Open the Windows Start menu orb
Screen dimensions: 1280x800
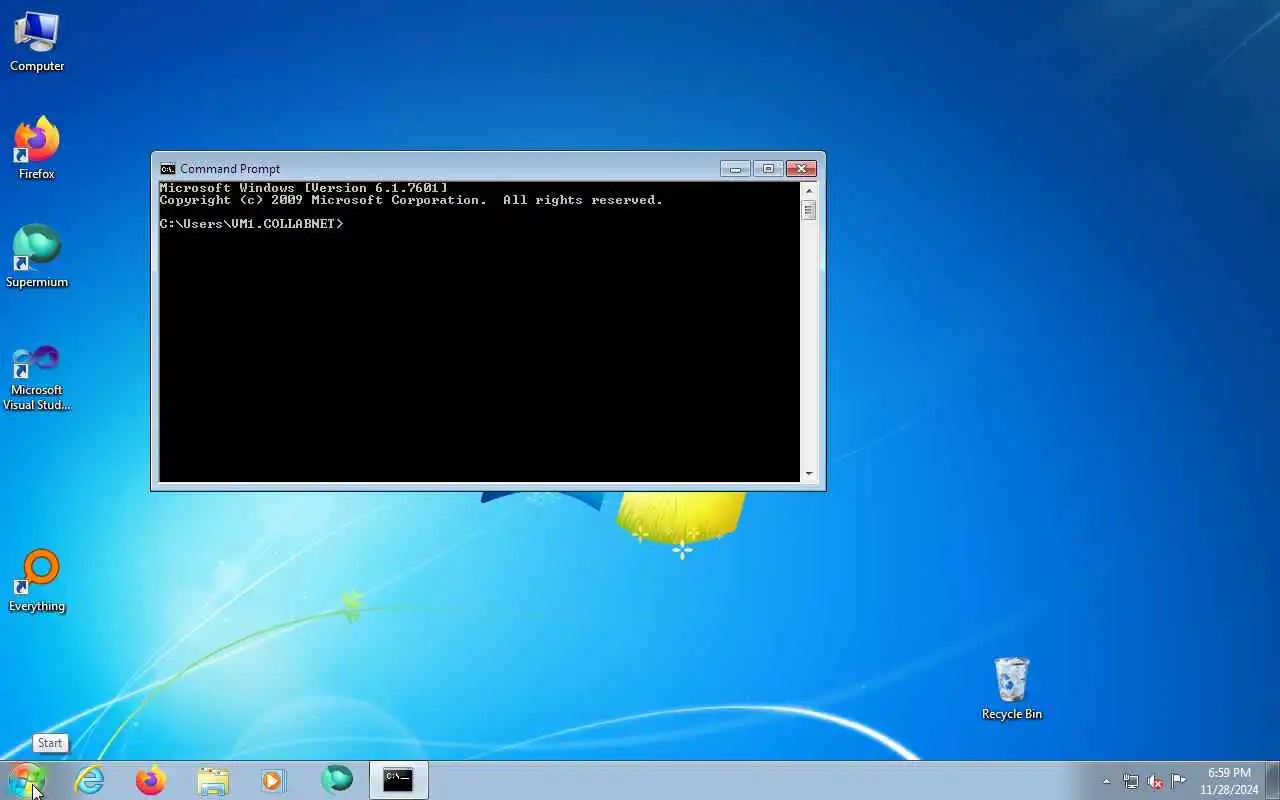click(26, 780)
